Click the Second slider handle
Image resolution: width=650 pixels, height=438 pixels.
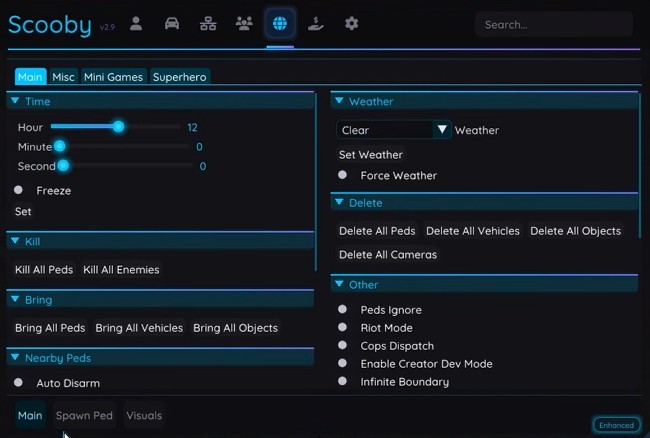coord(63,166)
